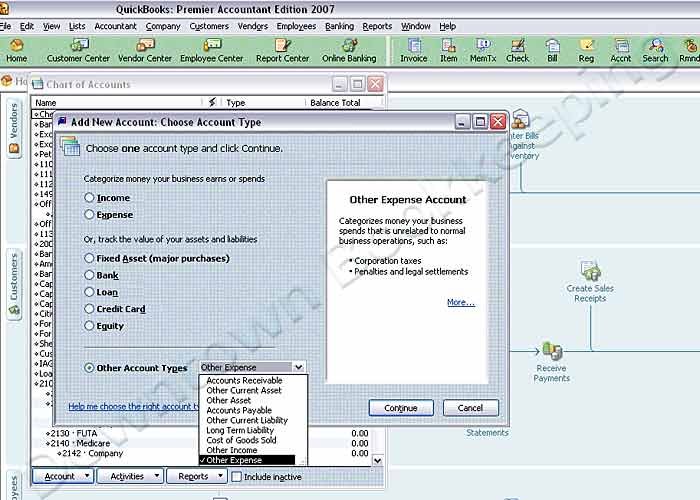Click the Name column header

[x=116, y=103]
